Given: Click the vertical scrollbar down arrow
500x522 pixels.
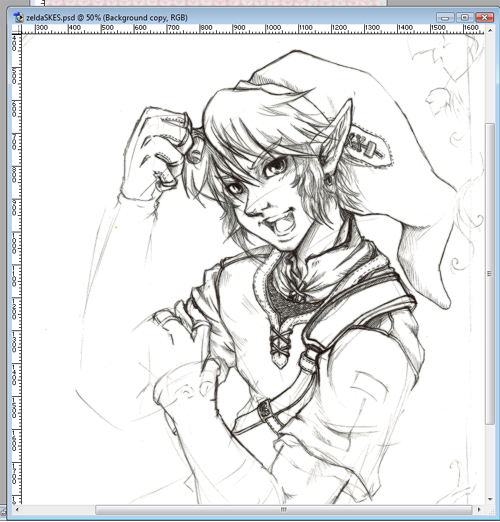Looking at the screenshot, I should click(x=490, y=500).
